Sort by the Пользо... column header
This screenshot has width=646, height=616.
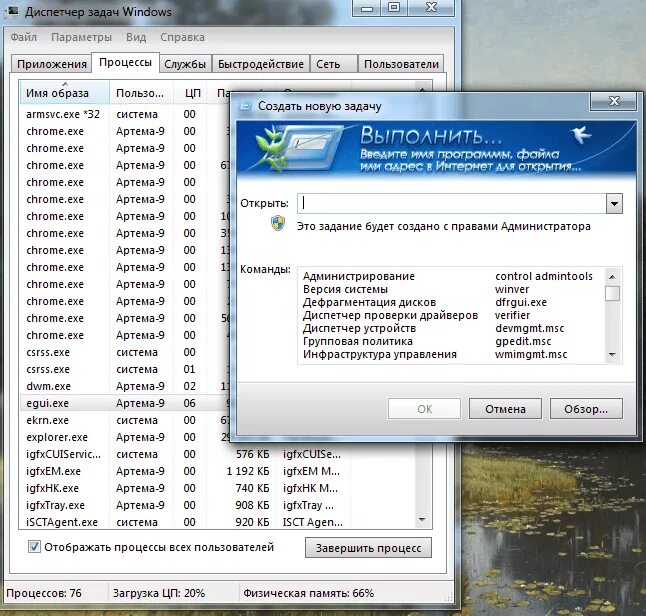coord(141,93)
